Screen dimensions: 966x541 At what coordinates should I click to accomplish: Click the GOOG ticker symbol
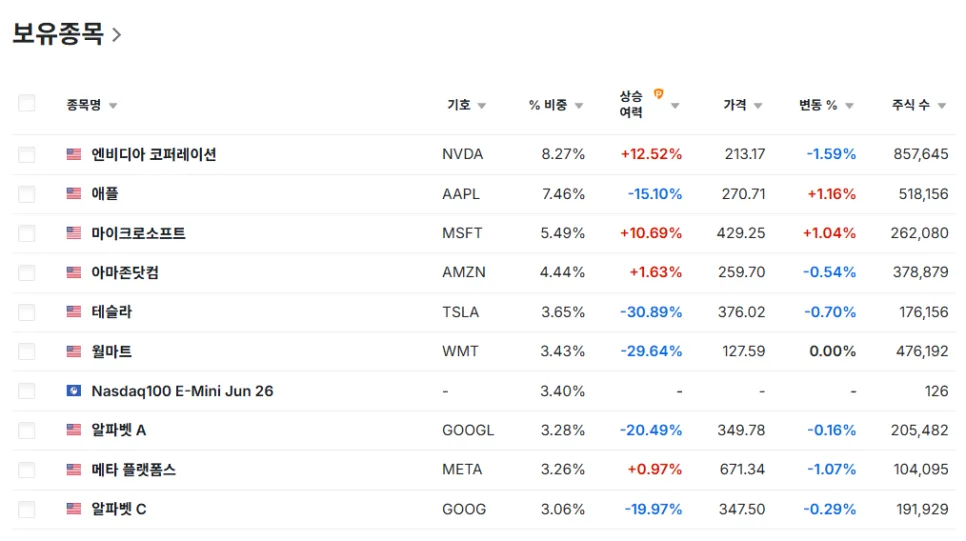464,510
